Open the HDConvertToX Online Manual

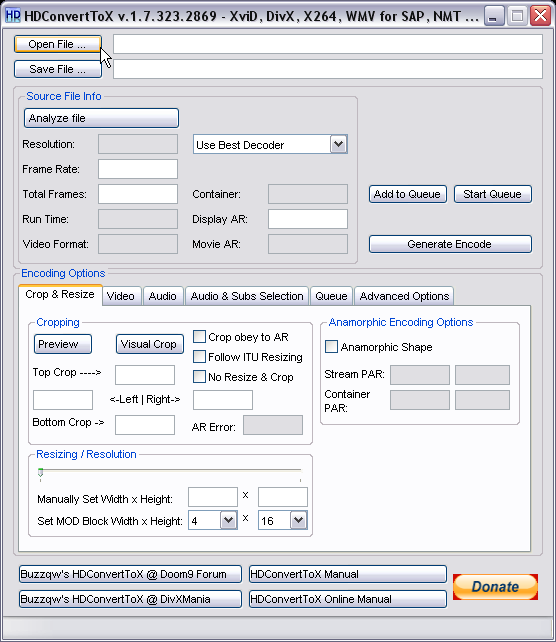click(348, 599)
